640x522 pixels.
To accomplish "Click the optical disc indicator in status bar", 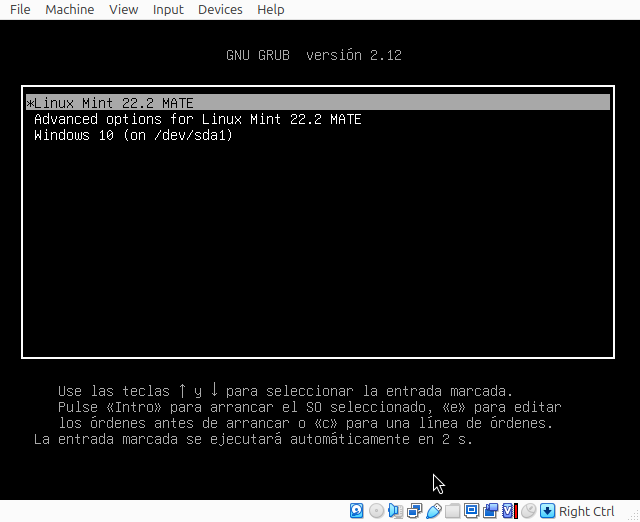I will 376,511.
